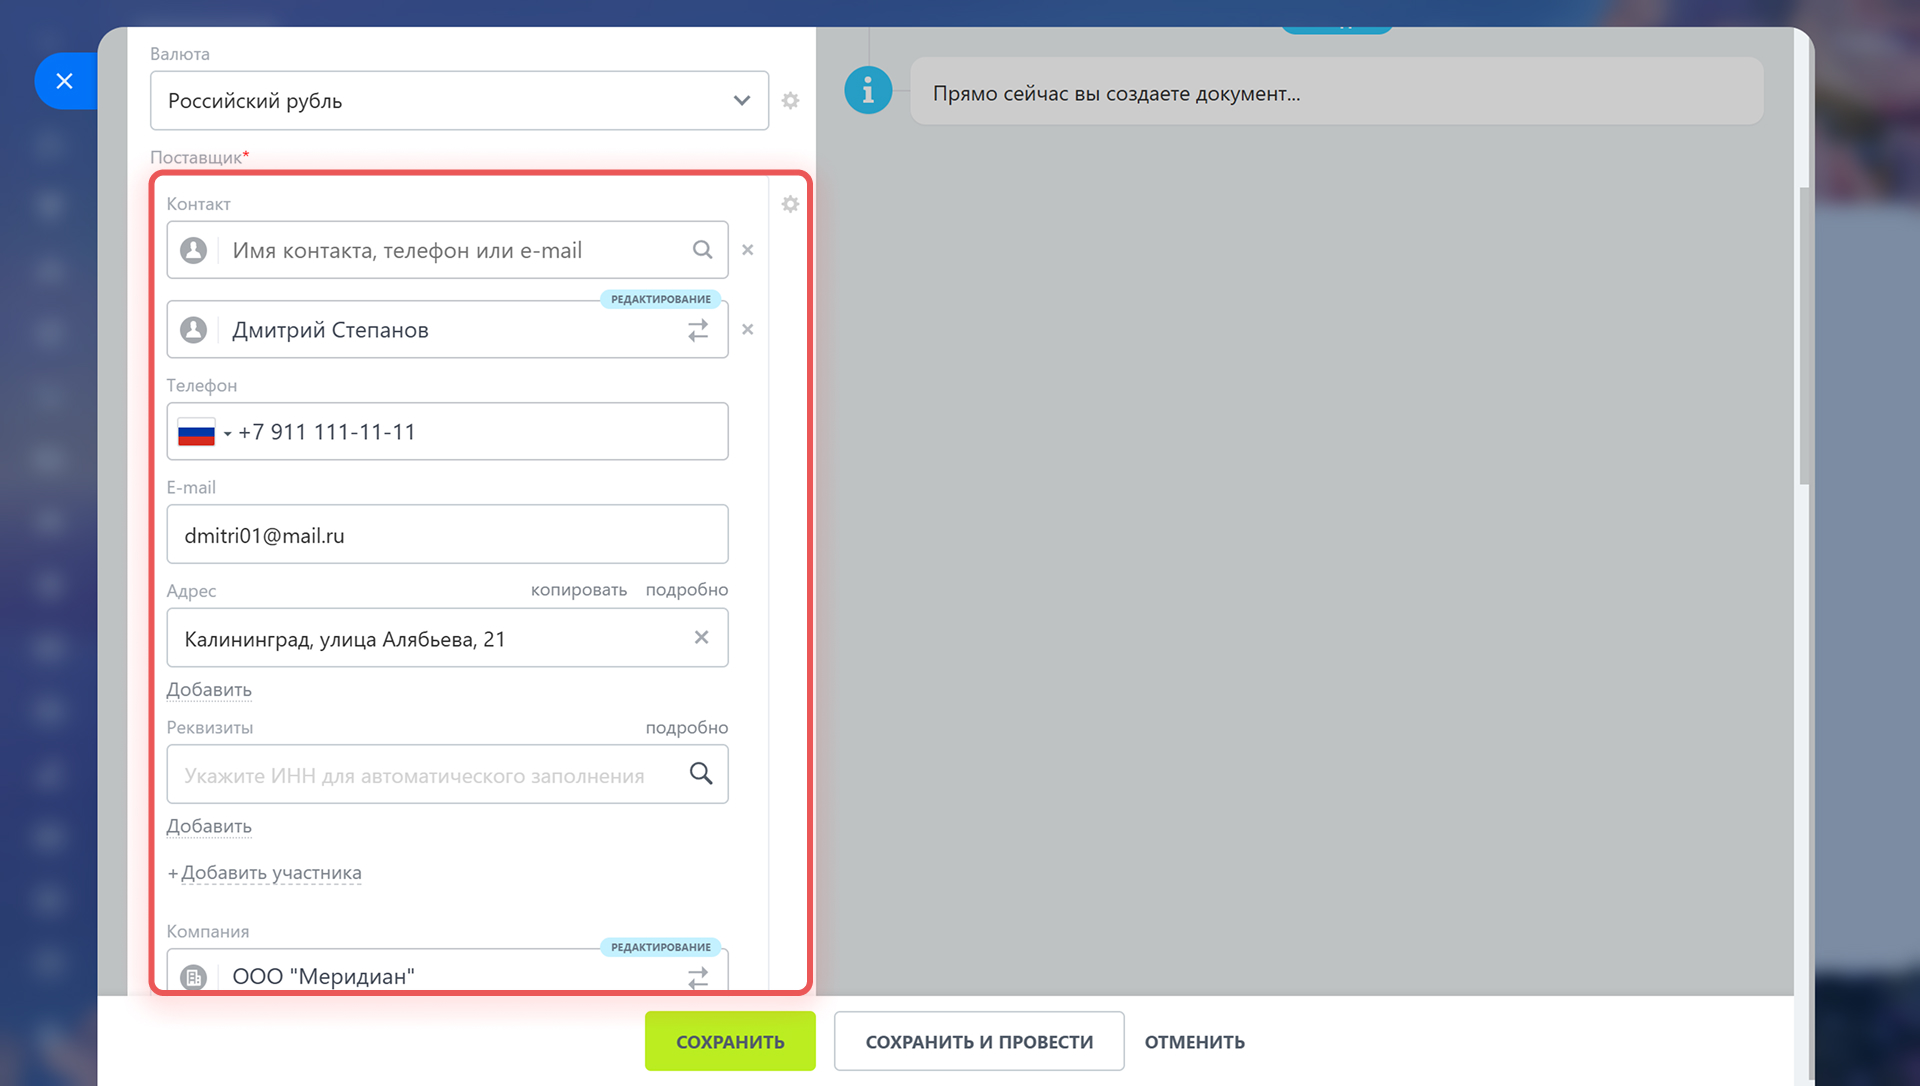Select the Российский рубль currency combo box
This screenshot has width=1920, height=1086.
point(459,100)
